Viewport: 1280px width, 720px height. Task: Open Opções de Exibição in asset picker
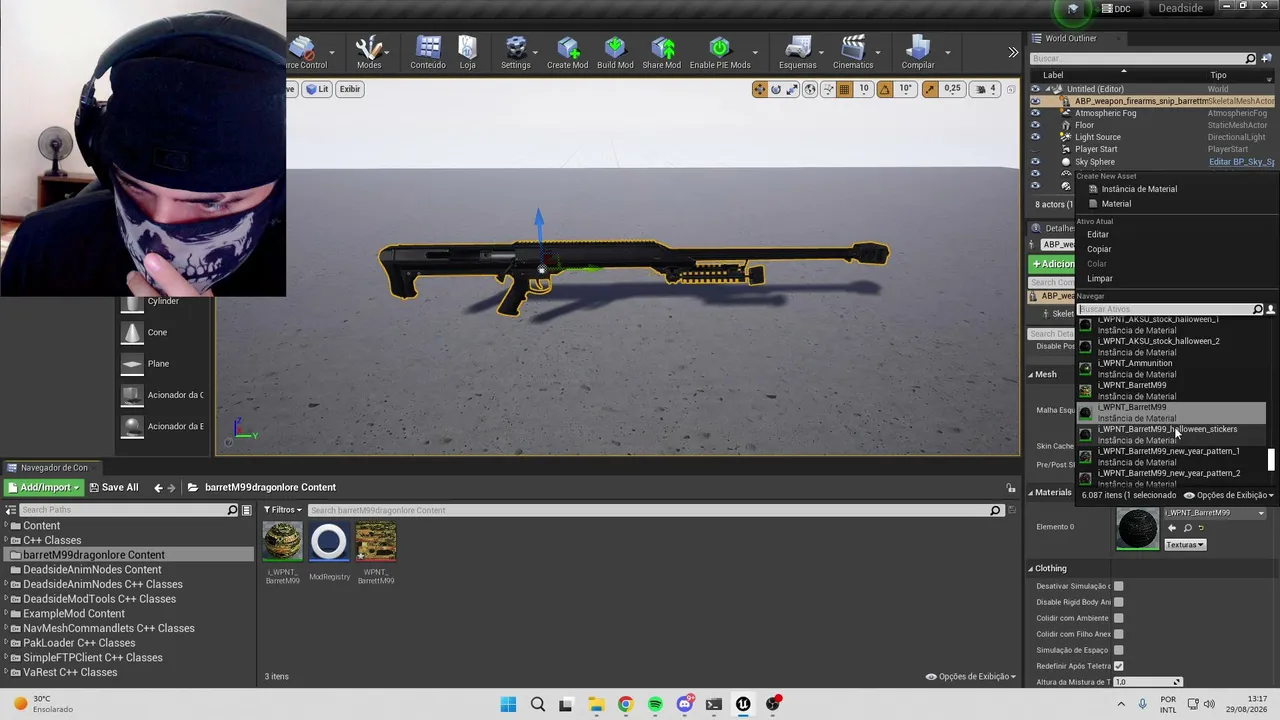coord(1229,495)
